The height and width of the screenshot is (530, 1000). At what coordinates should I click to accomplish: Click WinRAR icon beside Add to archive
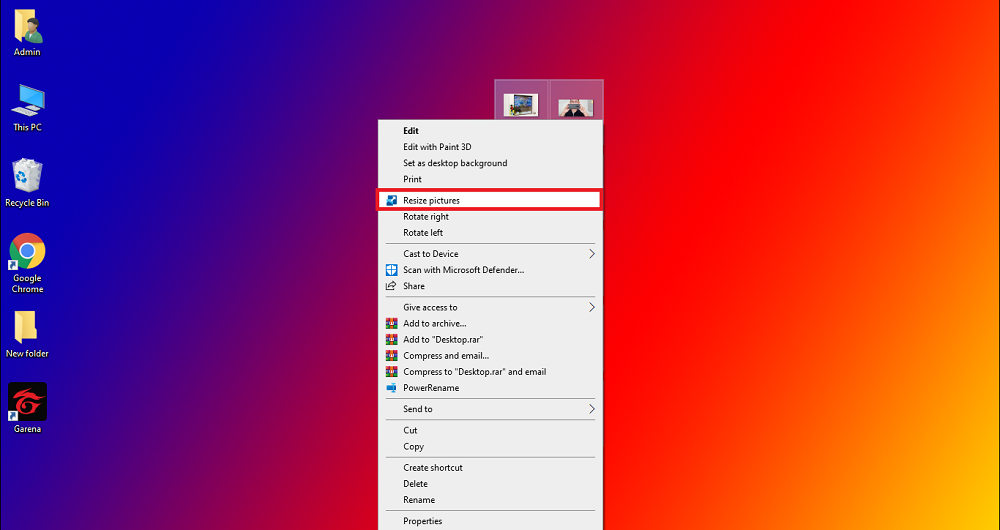point(392,323)
